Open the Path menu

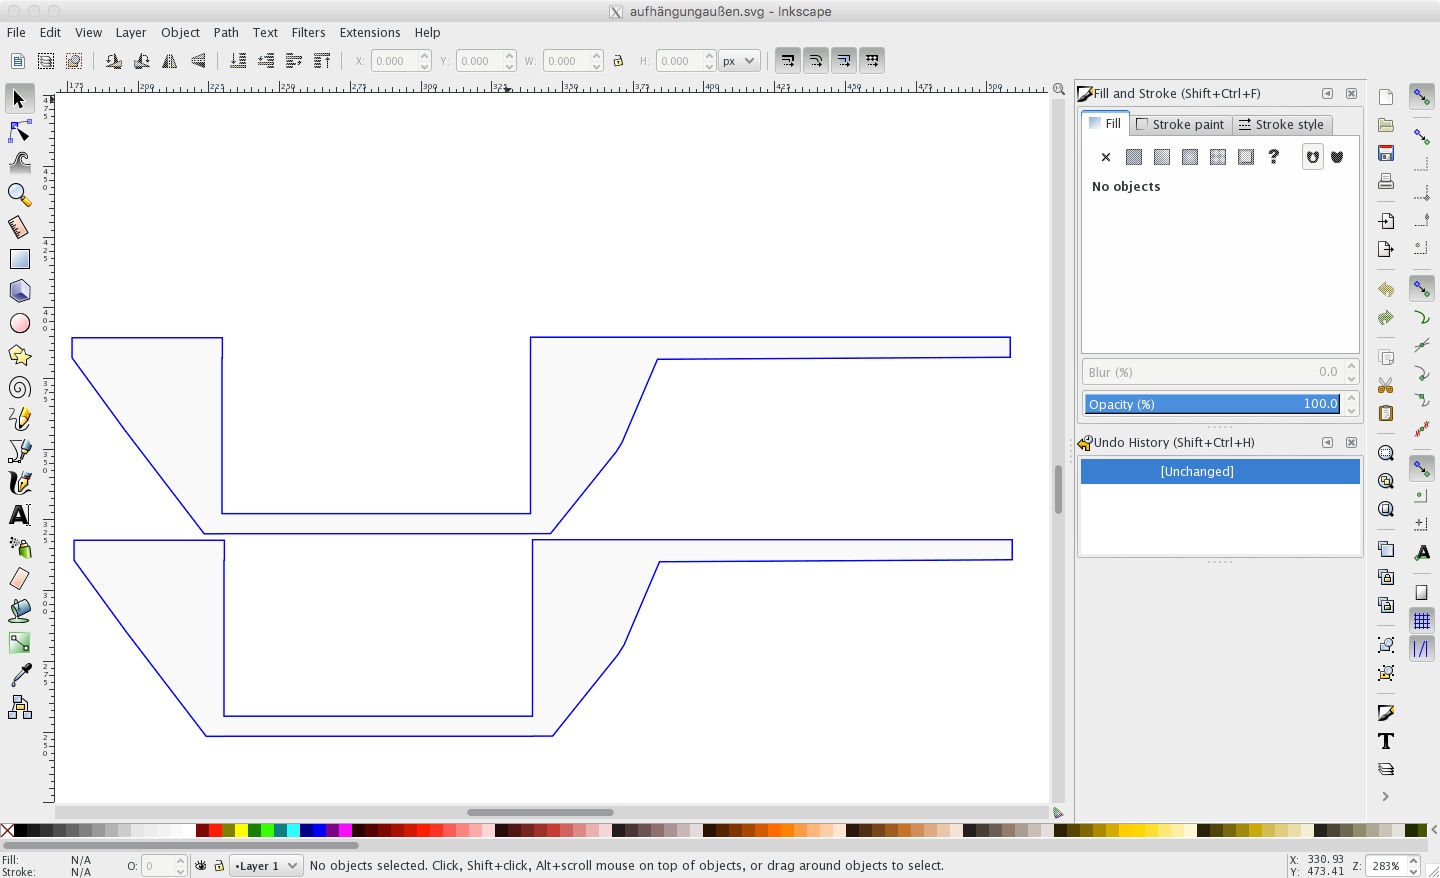pos(226,33)
